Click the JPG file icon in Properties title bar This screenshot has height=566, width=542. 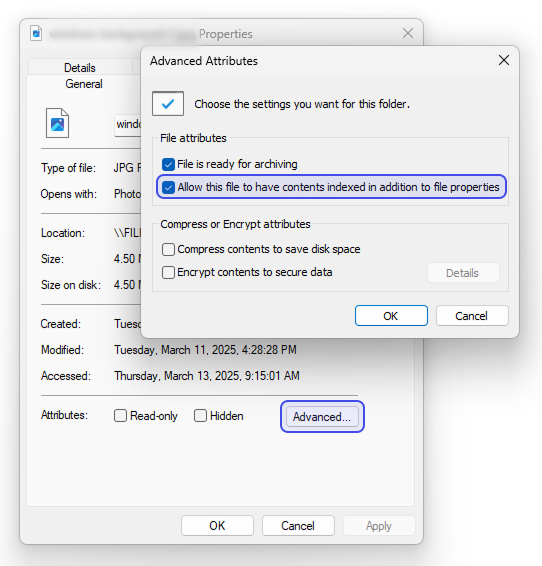click(x=36, y=34)
